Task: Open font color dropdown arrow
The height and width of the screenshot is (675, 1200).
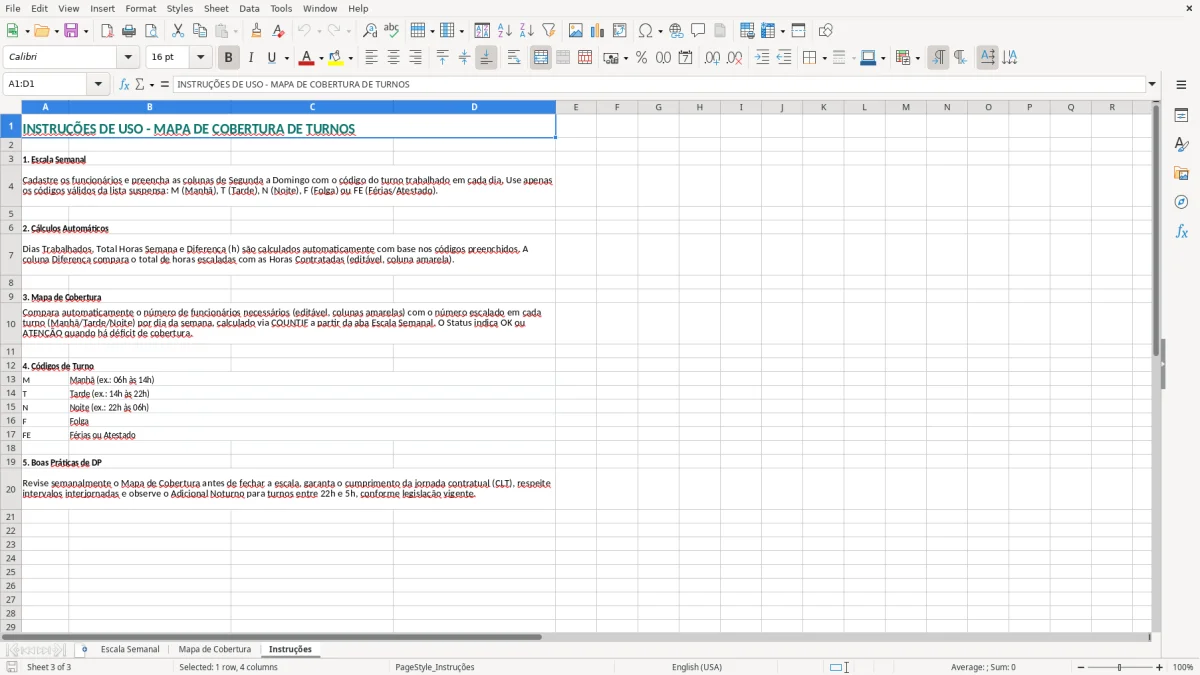Action: 320,58
